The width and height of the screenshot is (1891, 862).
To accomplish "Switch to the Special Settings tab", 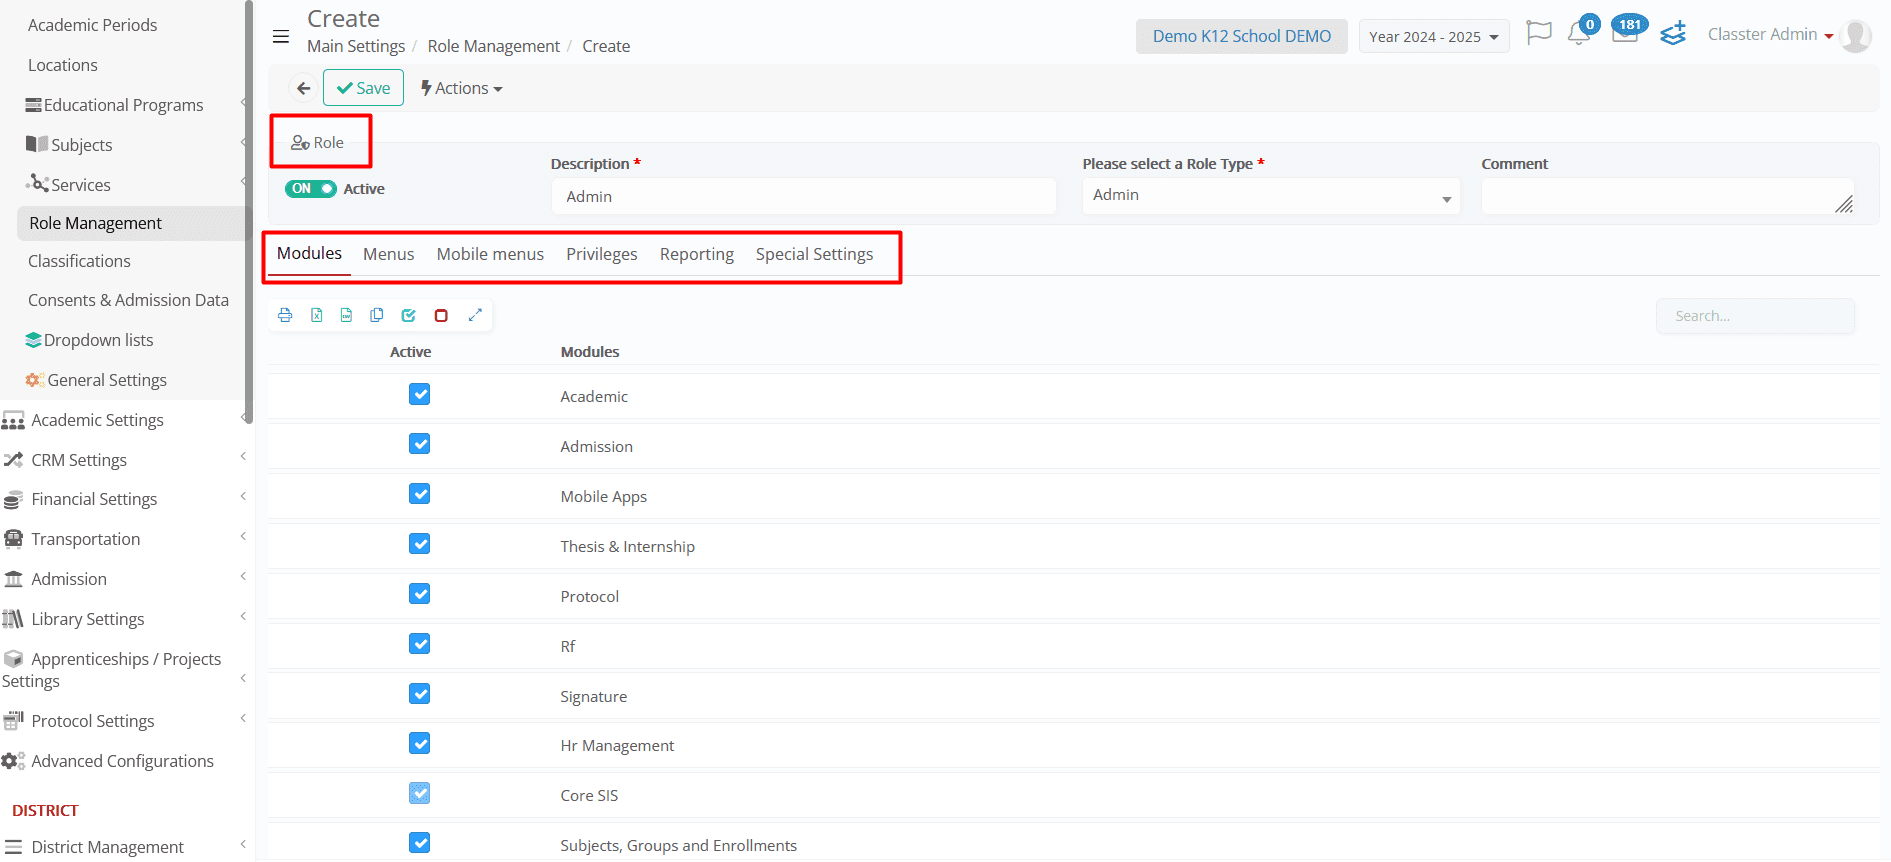I will pyautogui.click(x=814, y=254).
